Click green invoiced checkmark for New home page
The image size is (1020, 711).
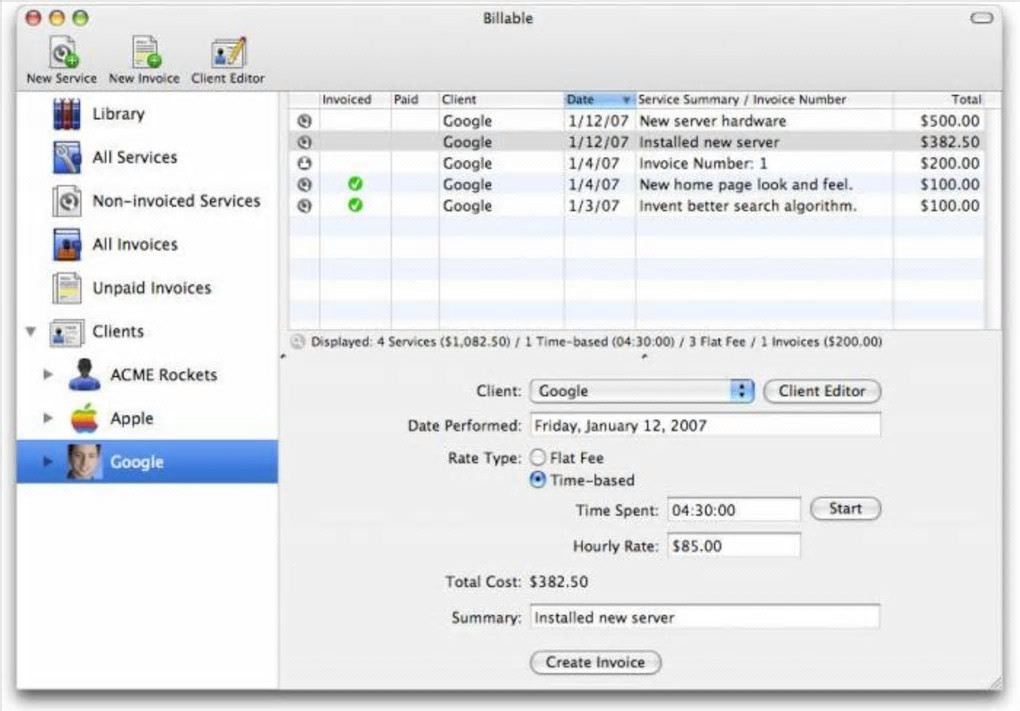coord(355,184)
